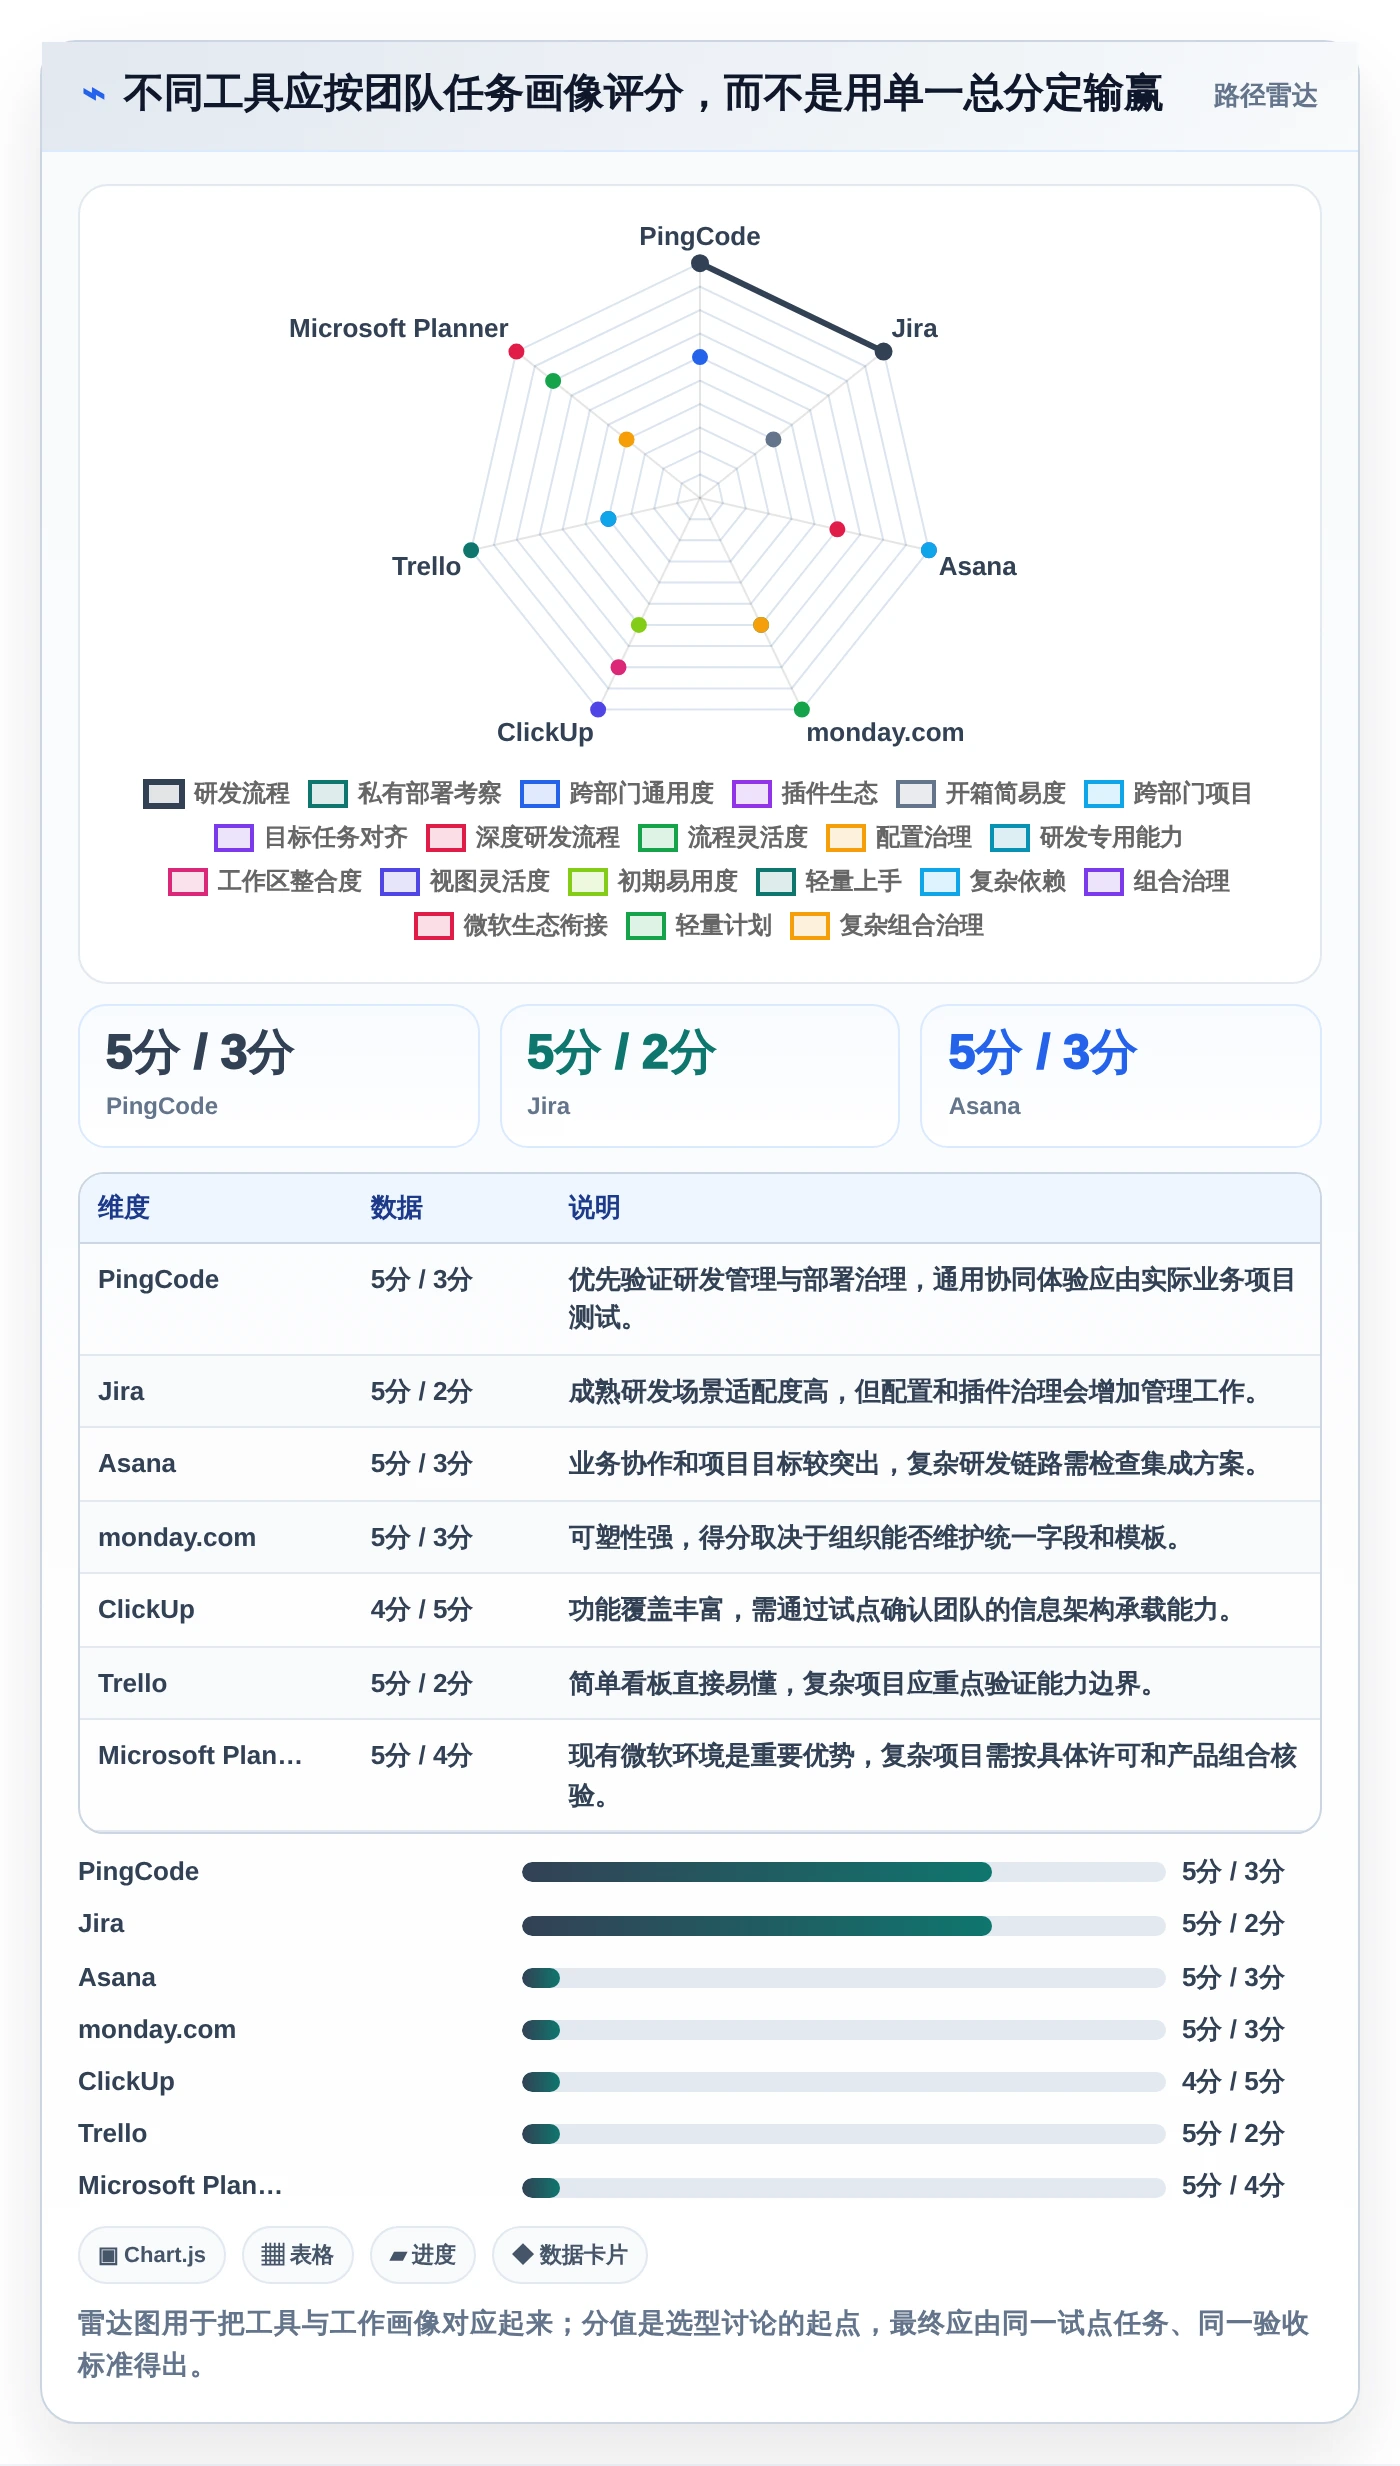Hide the 深度研发流程 legend dataset
The height and width of the screenshot is (2466, 1400).
coord(523,837)
